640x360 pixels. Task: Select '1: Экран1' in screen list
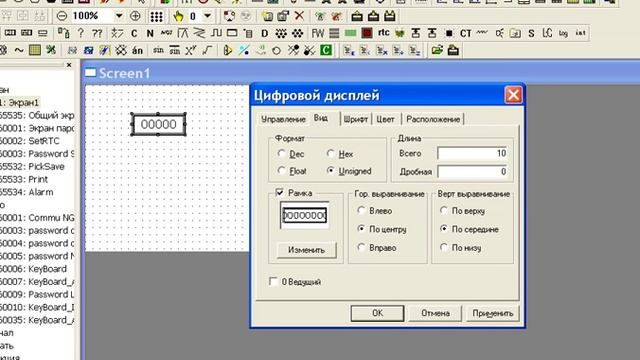20,102
